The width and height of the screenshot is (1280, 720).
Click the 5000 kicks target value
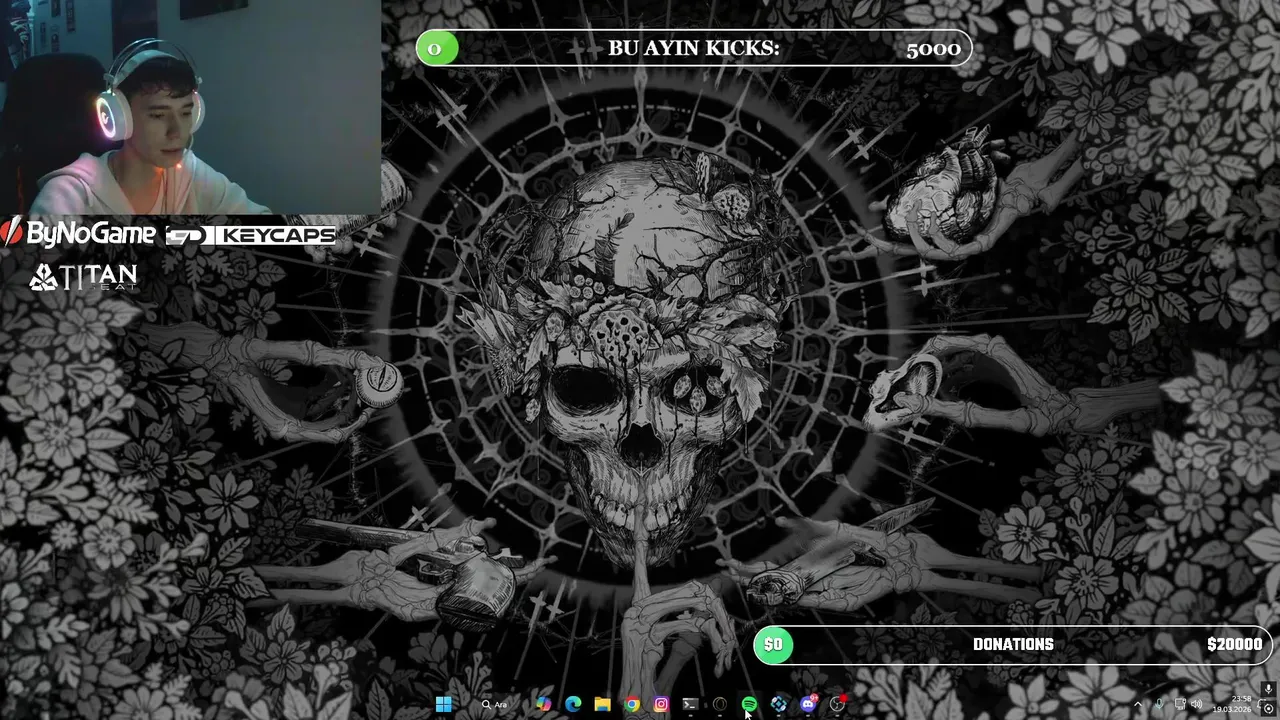933,49
